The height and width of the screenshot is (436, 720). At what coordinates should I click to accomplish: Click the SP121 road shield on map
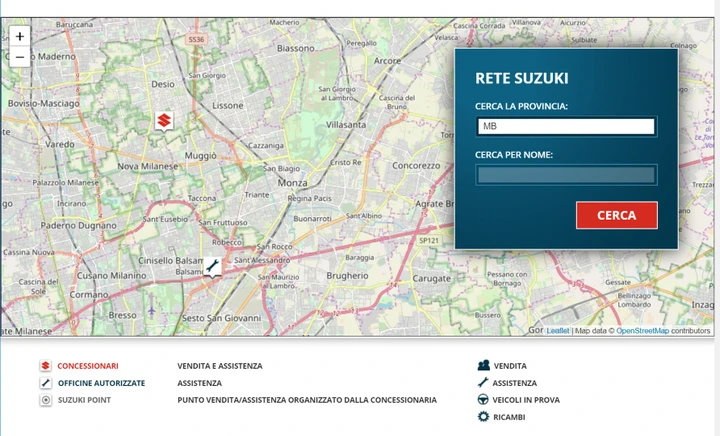pyautogui.click(x=429, y=240)
